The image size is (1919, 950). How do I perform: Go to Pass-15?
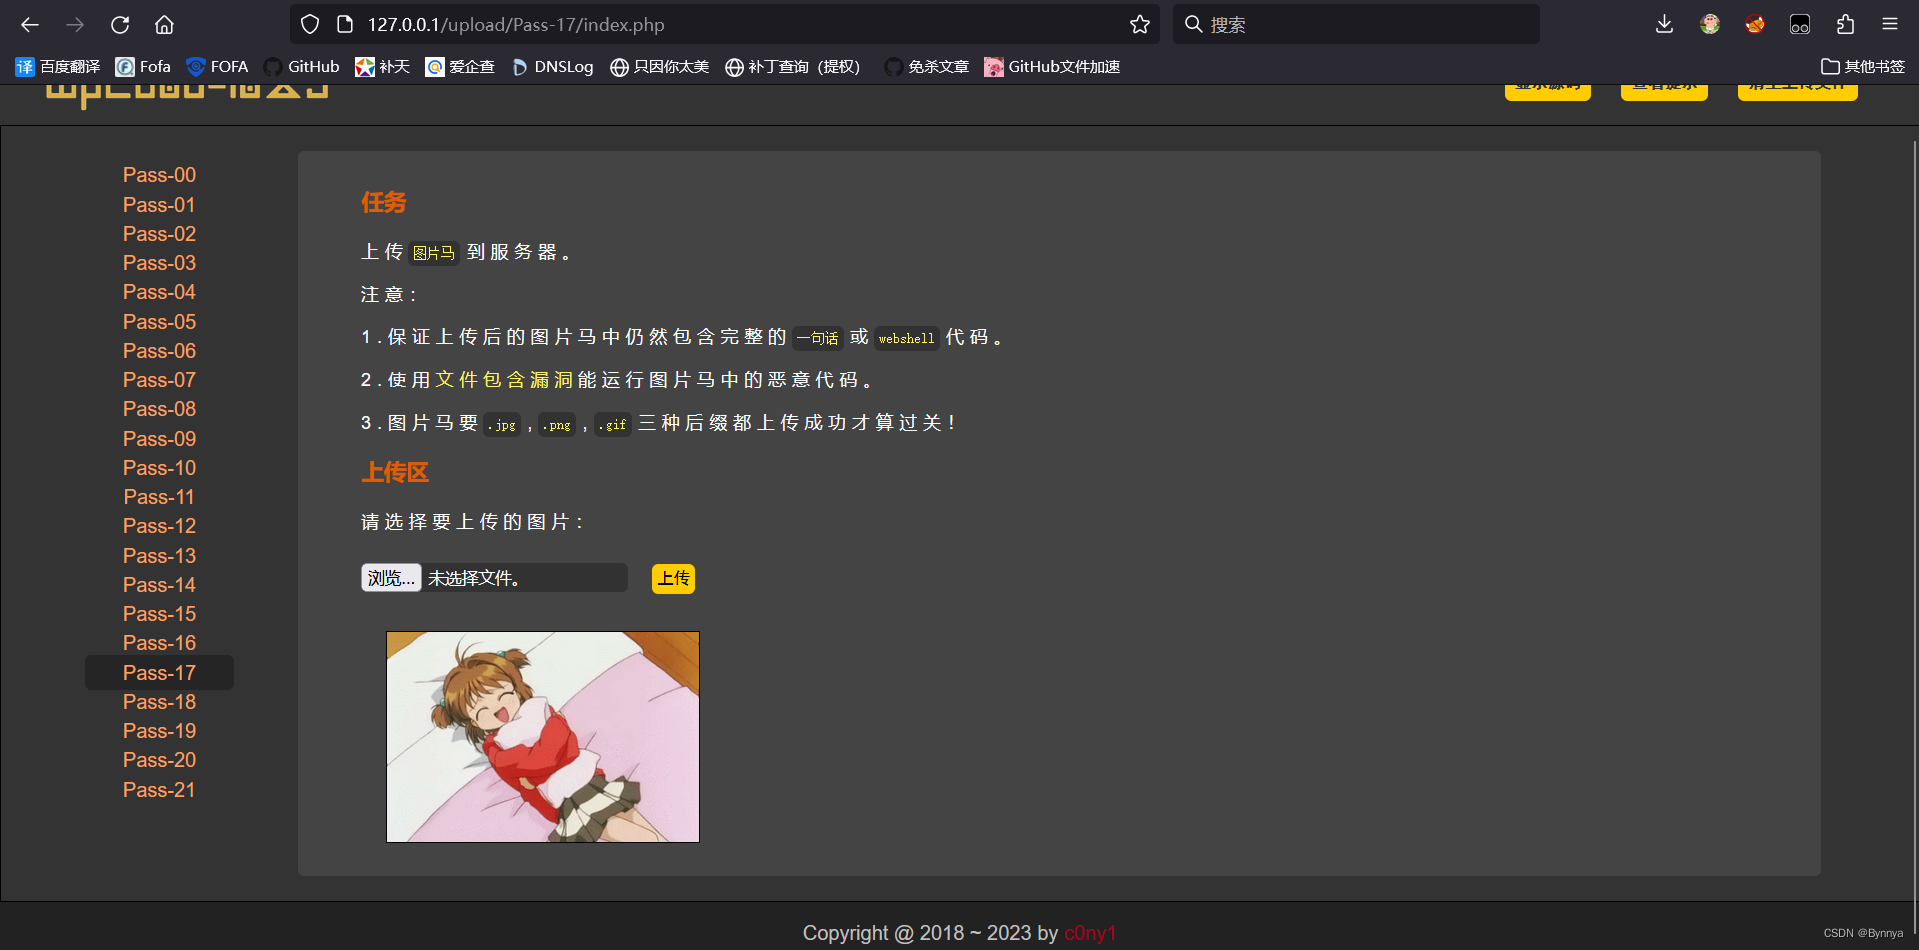(159, 614)
